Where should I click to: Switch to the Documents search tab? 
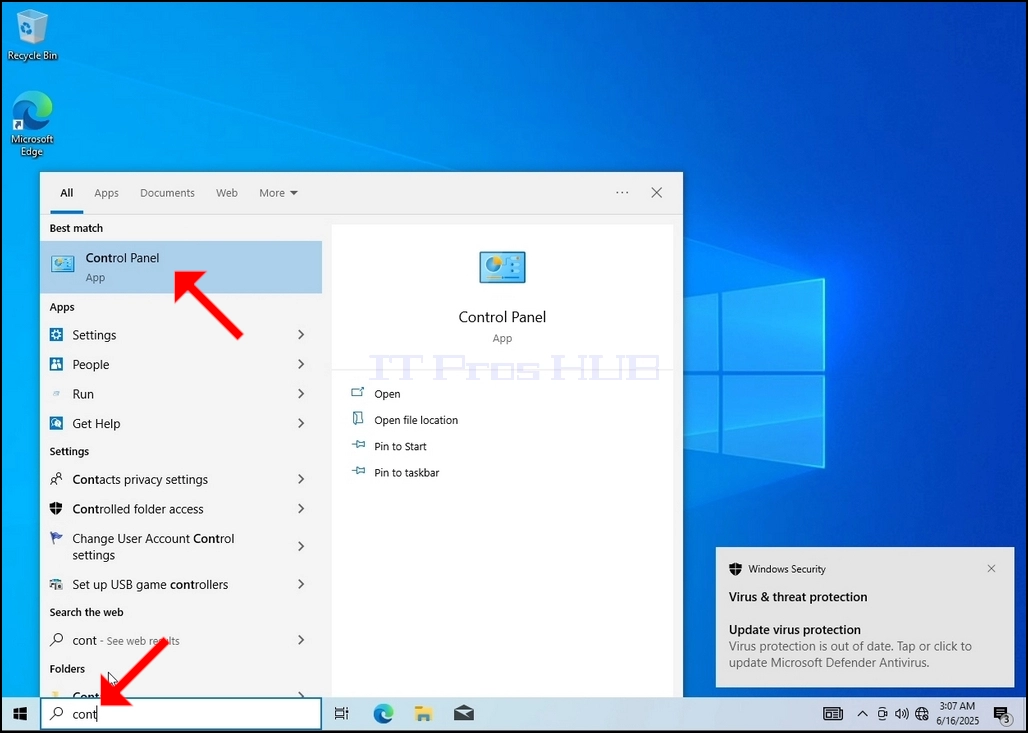click(167, 193)
